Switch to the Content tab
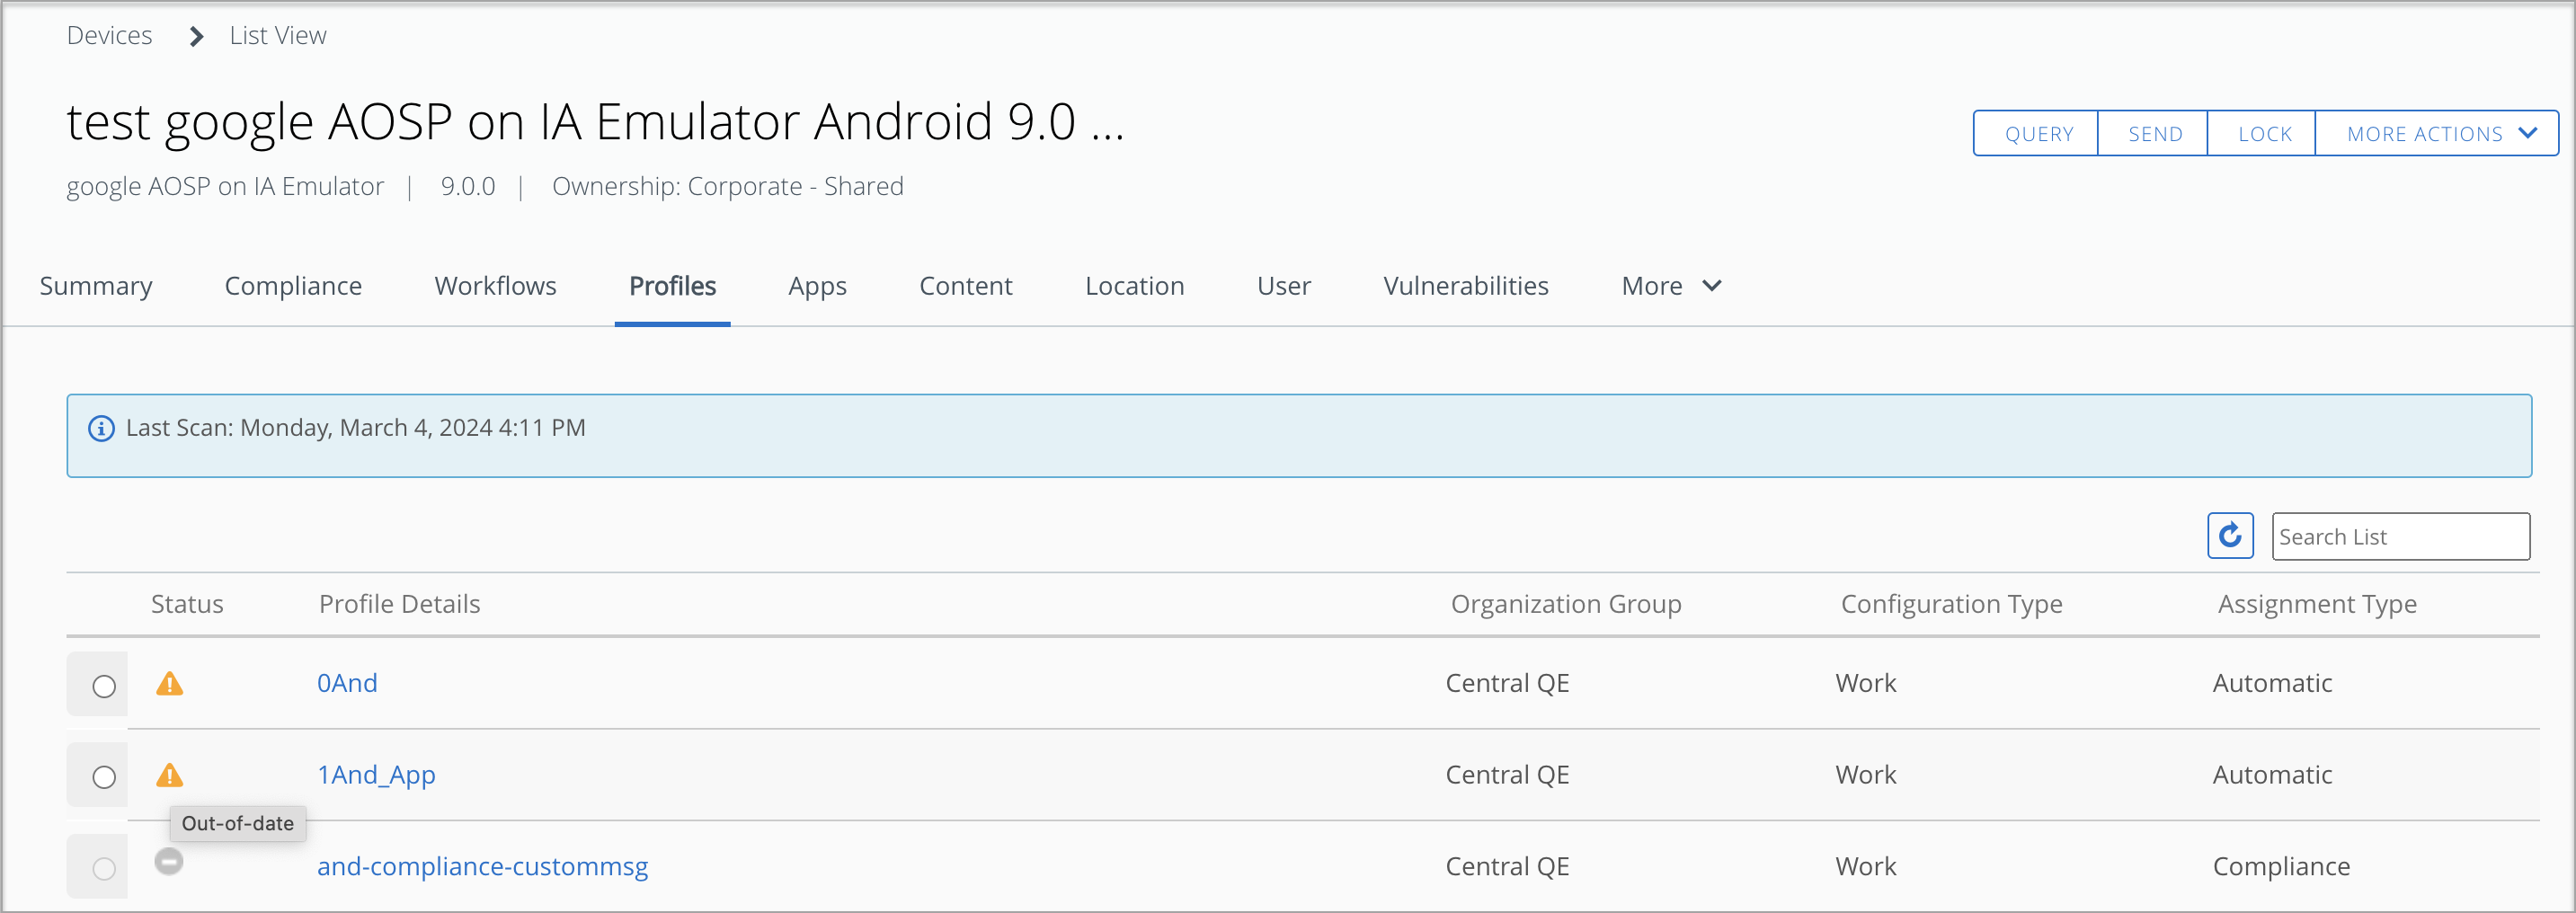This screenshot has height=913, width=2576. click(965, 286)
